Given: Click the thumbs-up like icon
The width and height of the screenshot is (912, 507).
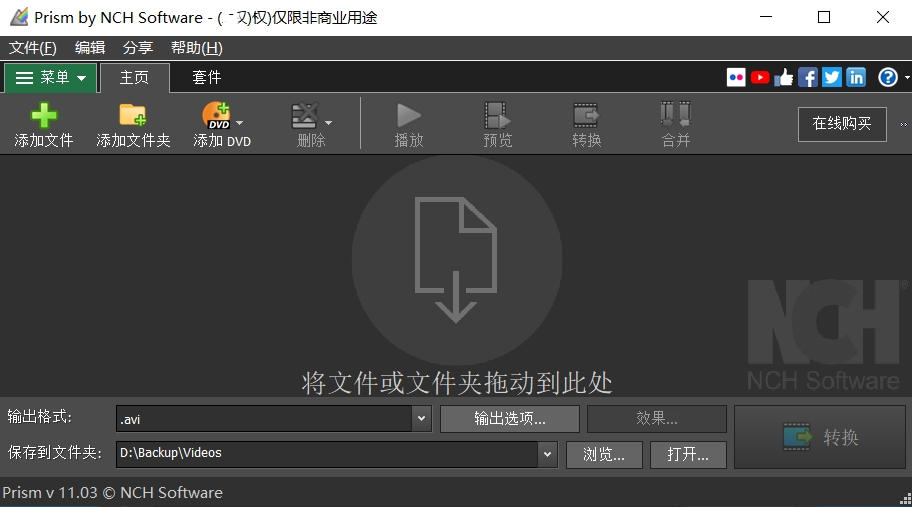Looking at the screenshot, I should (x=783, y=77).
